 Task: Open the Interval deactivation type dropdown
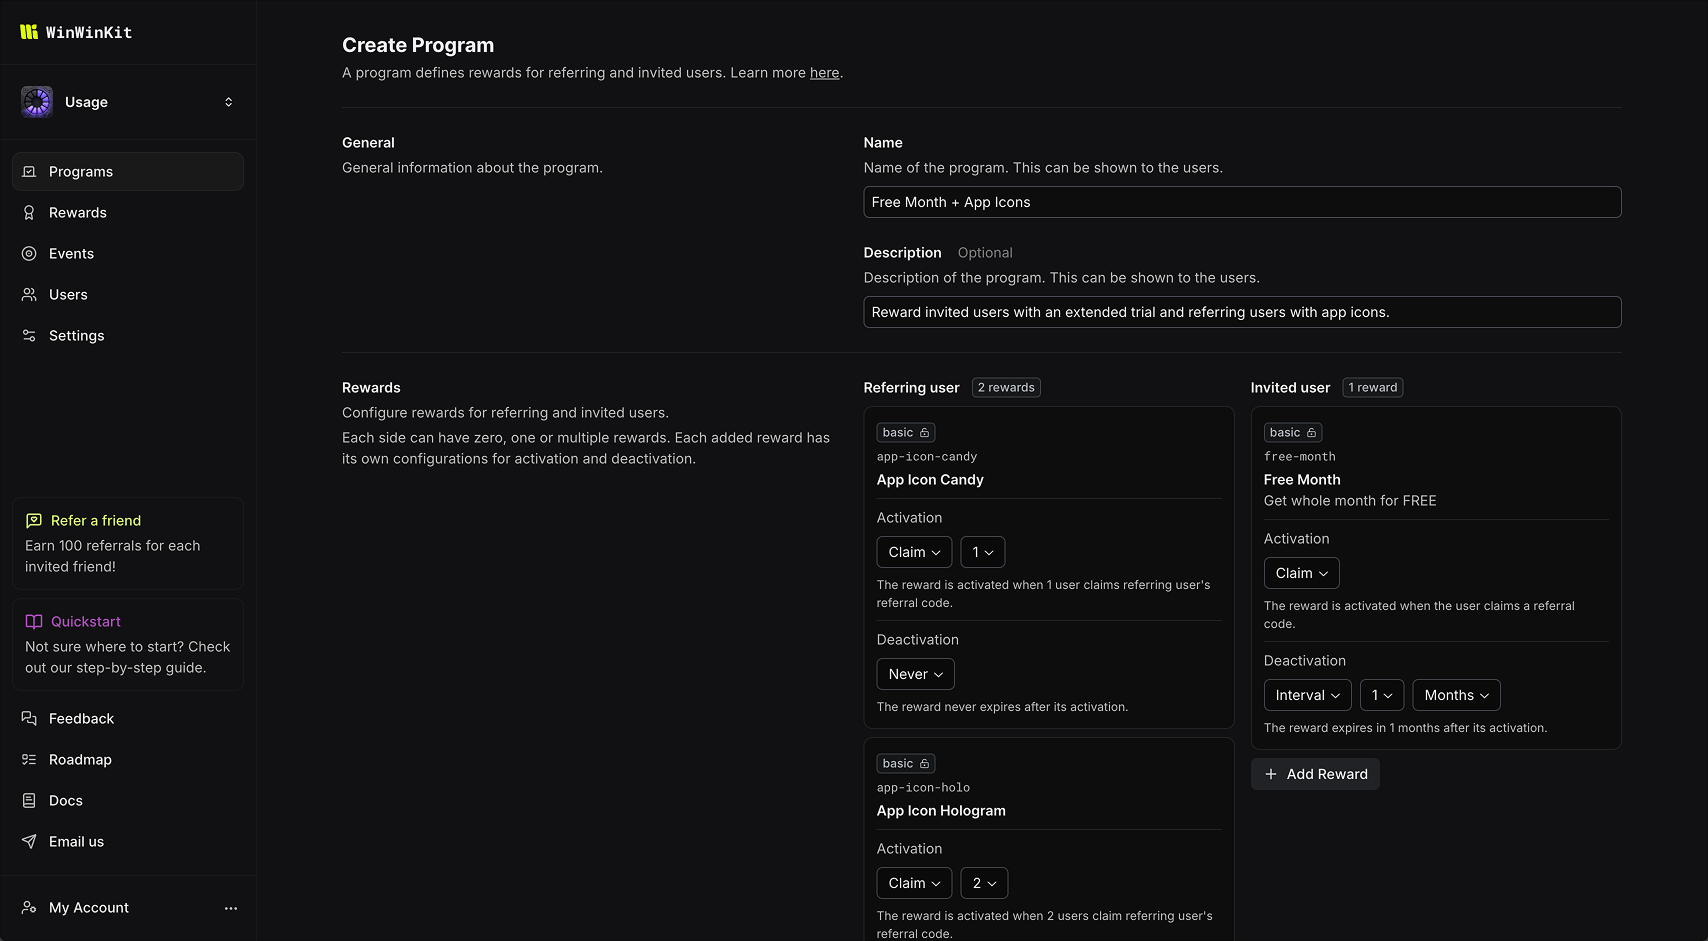pos(1307,696)
